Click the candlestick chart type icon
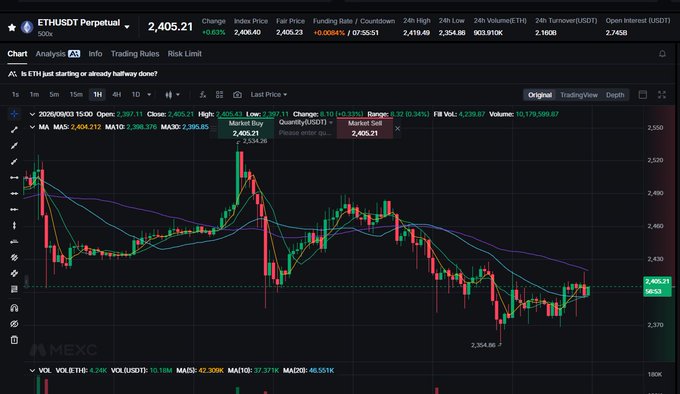Image resolution: width=680 pixels, height=394 pixels. (168, 94)
